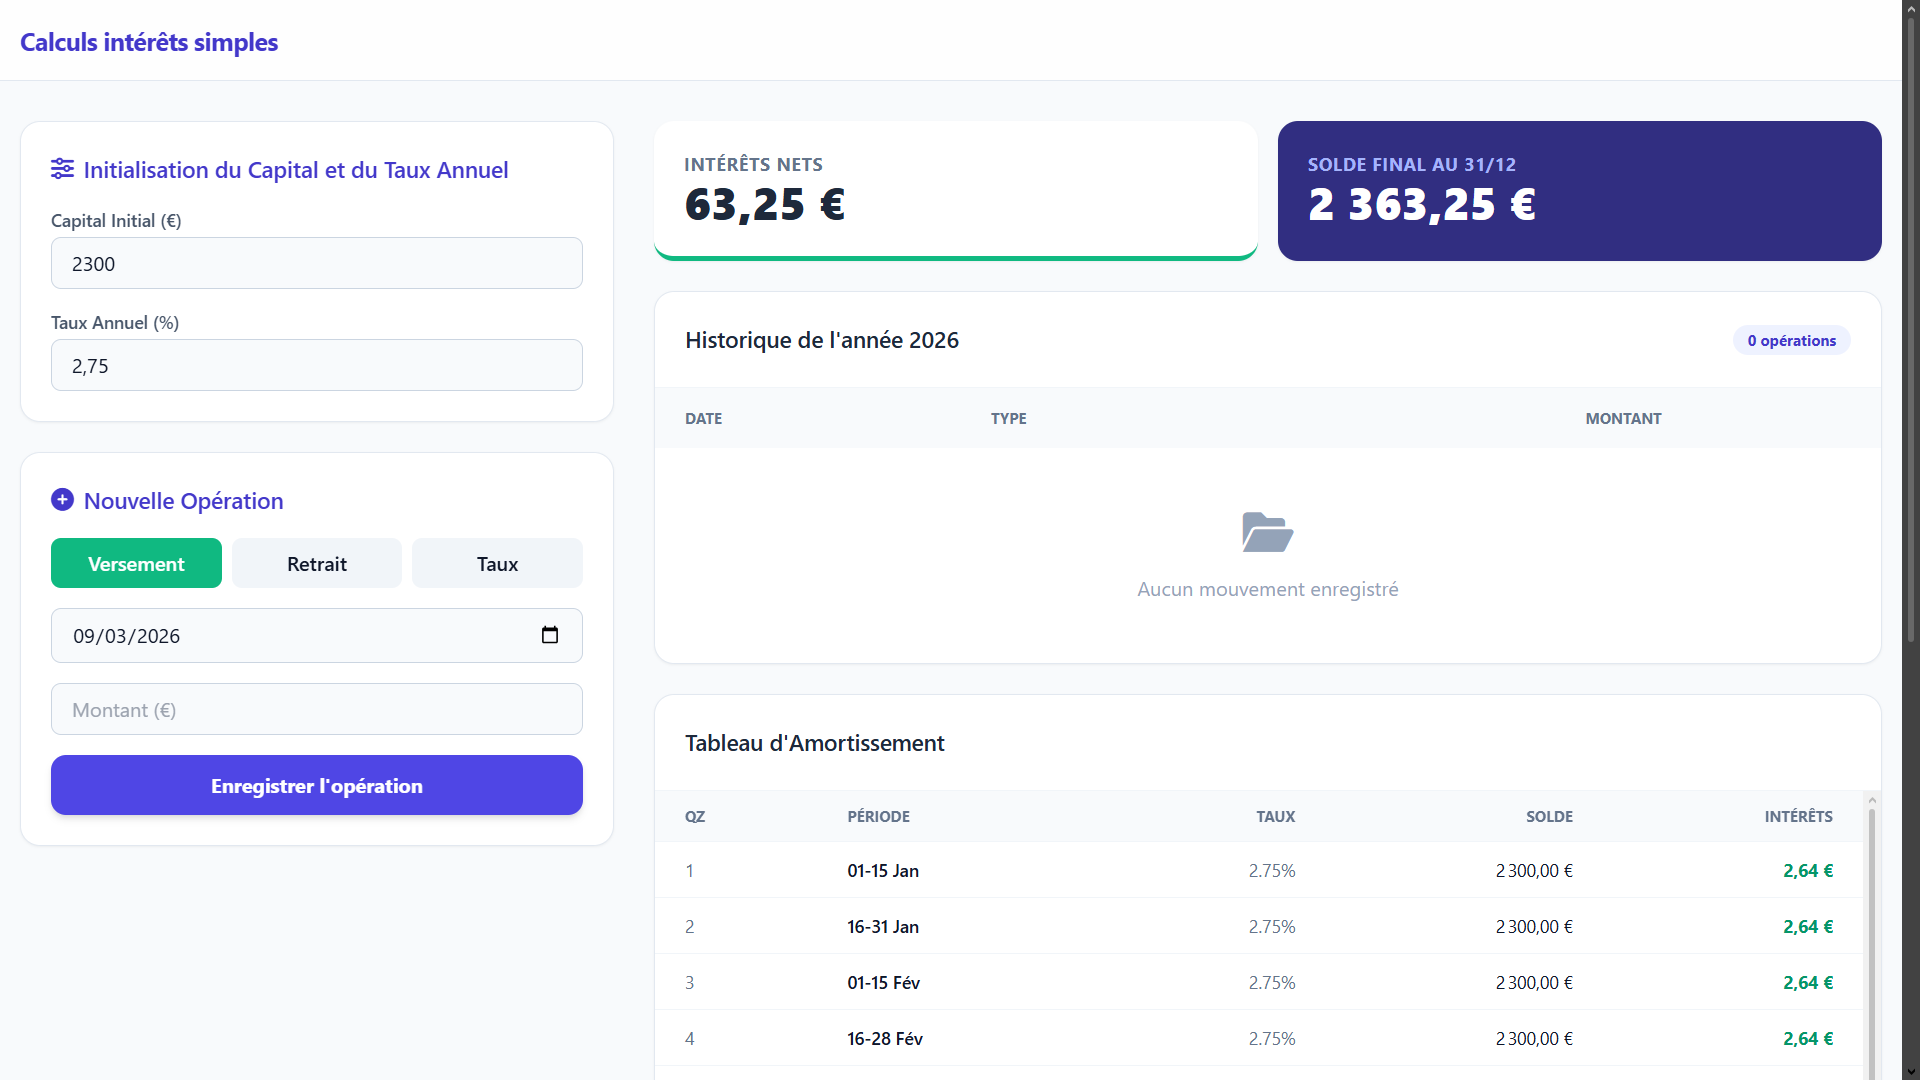Focus the Taux Annuel input field
Screen dimensions: 1920x1080
coord(317,366)
